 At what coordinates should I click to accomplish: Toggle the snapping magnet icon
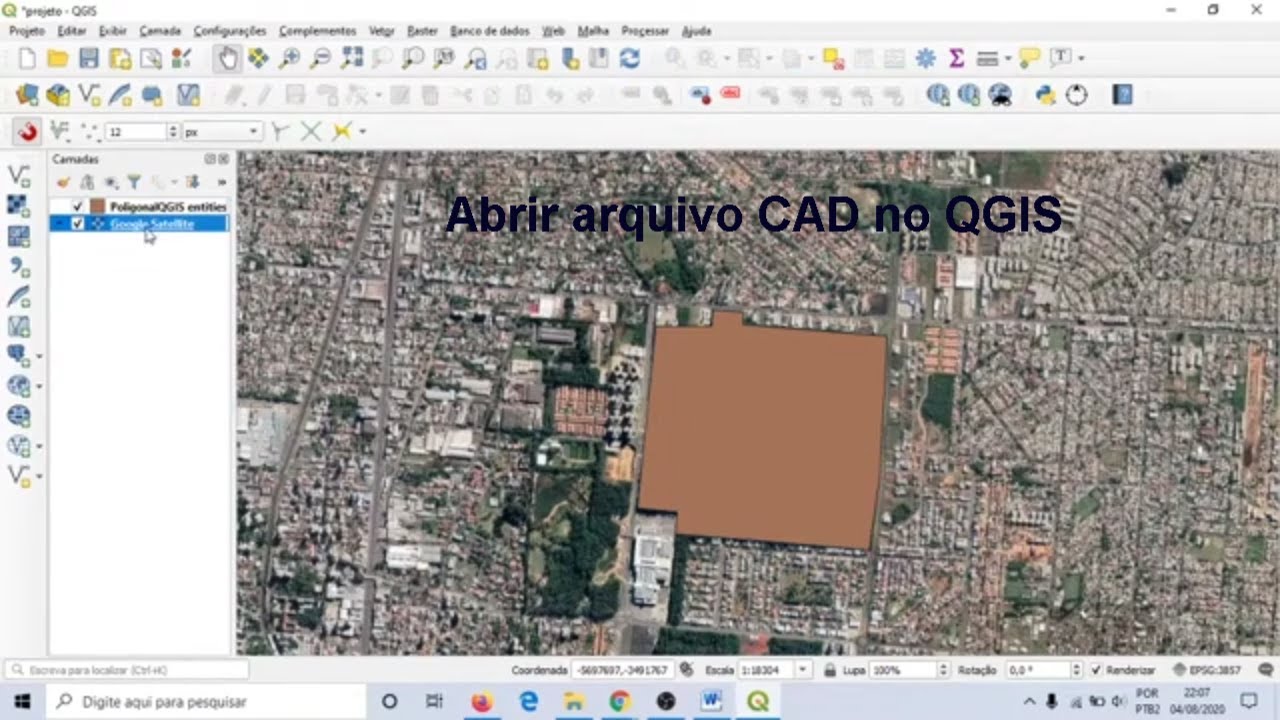27,131
